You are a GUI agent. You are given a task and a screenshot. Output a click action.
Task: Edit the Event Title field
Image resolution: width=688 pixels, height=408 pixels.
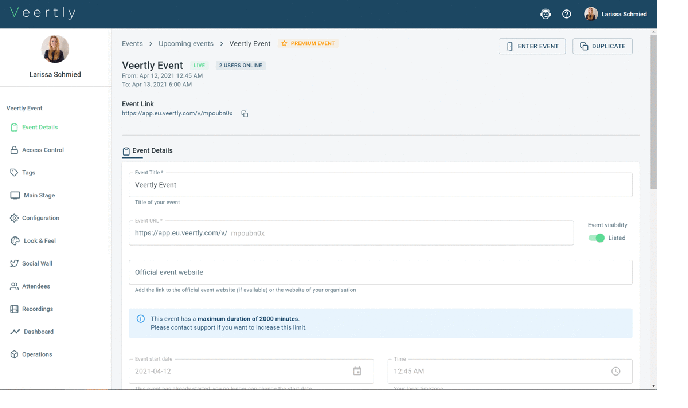pyautogui.click(x=381, y=185)
